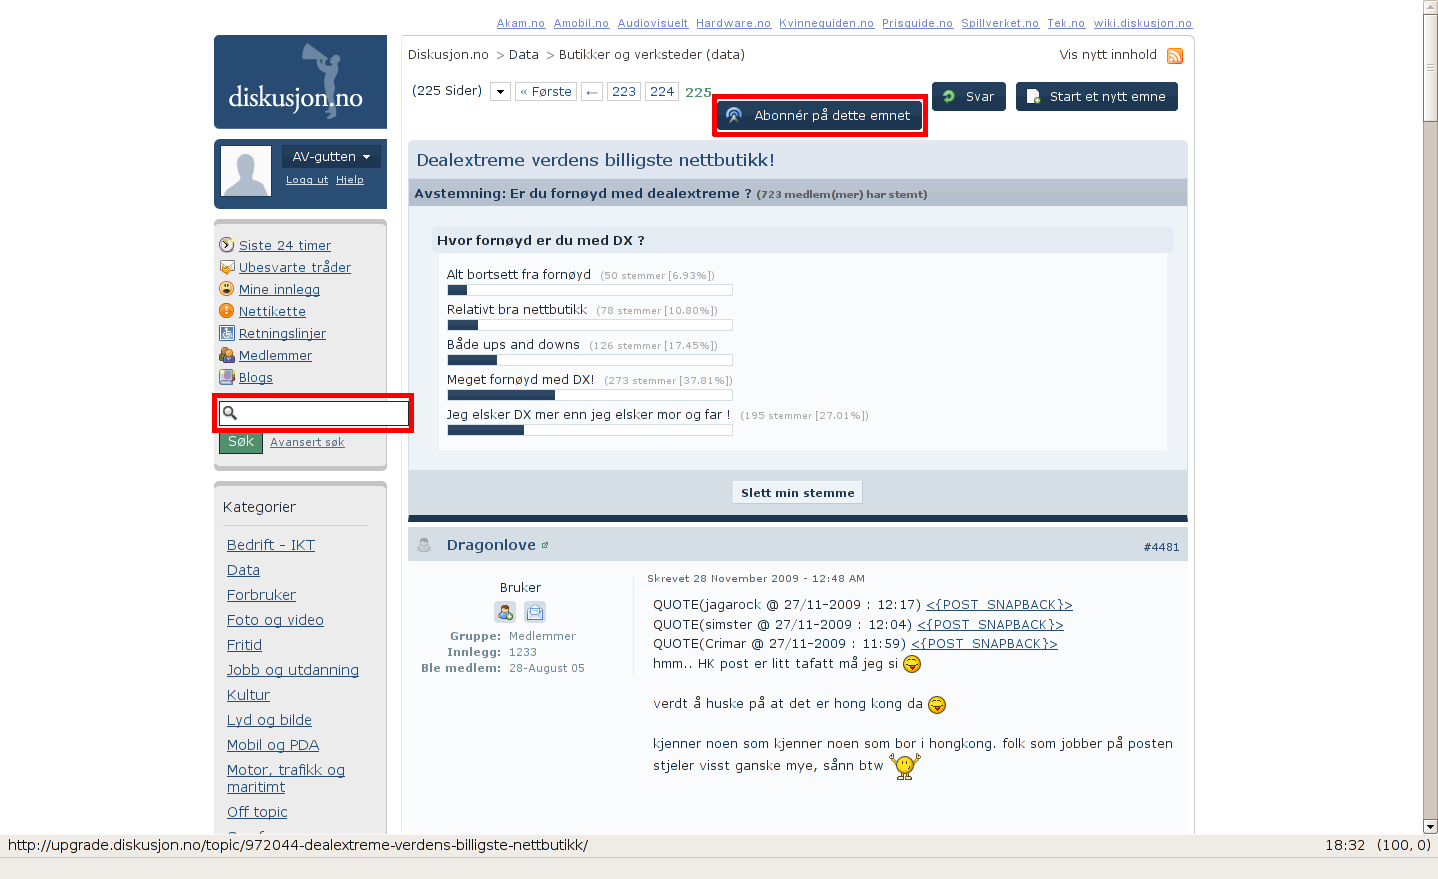Open the Foto og video category

coord(275,620)
